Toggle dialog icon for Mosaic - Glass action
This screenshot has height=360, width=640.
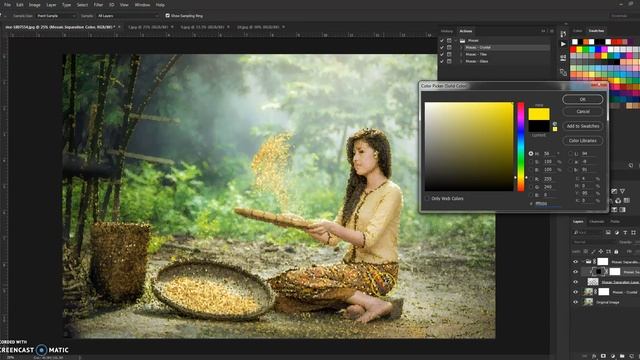pyautogui.click(x=449, y=61)
